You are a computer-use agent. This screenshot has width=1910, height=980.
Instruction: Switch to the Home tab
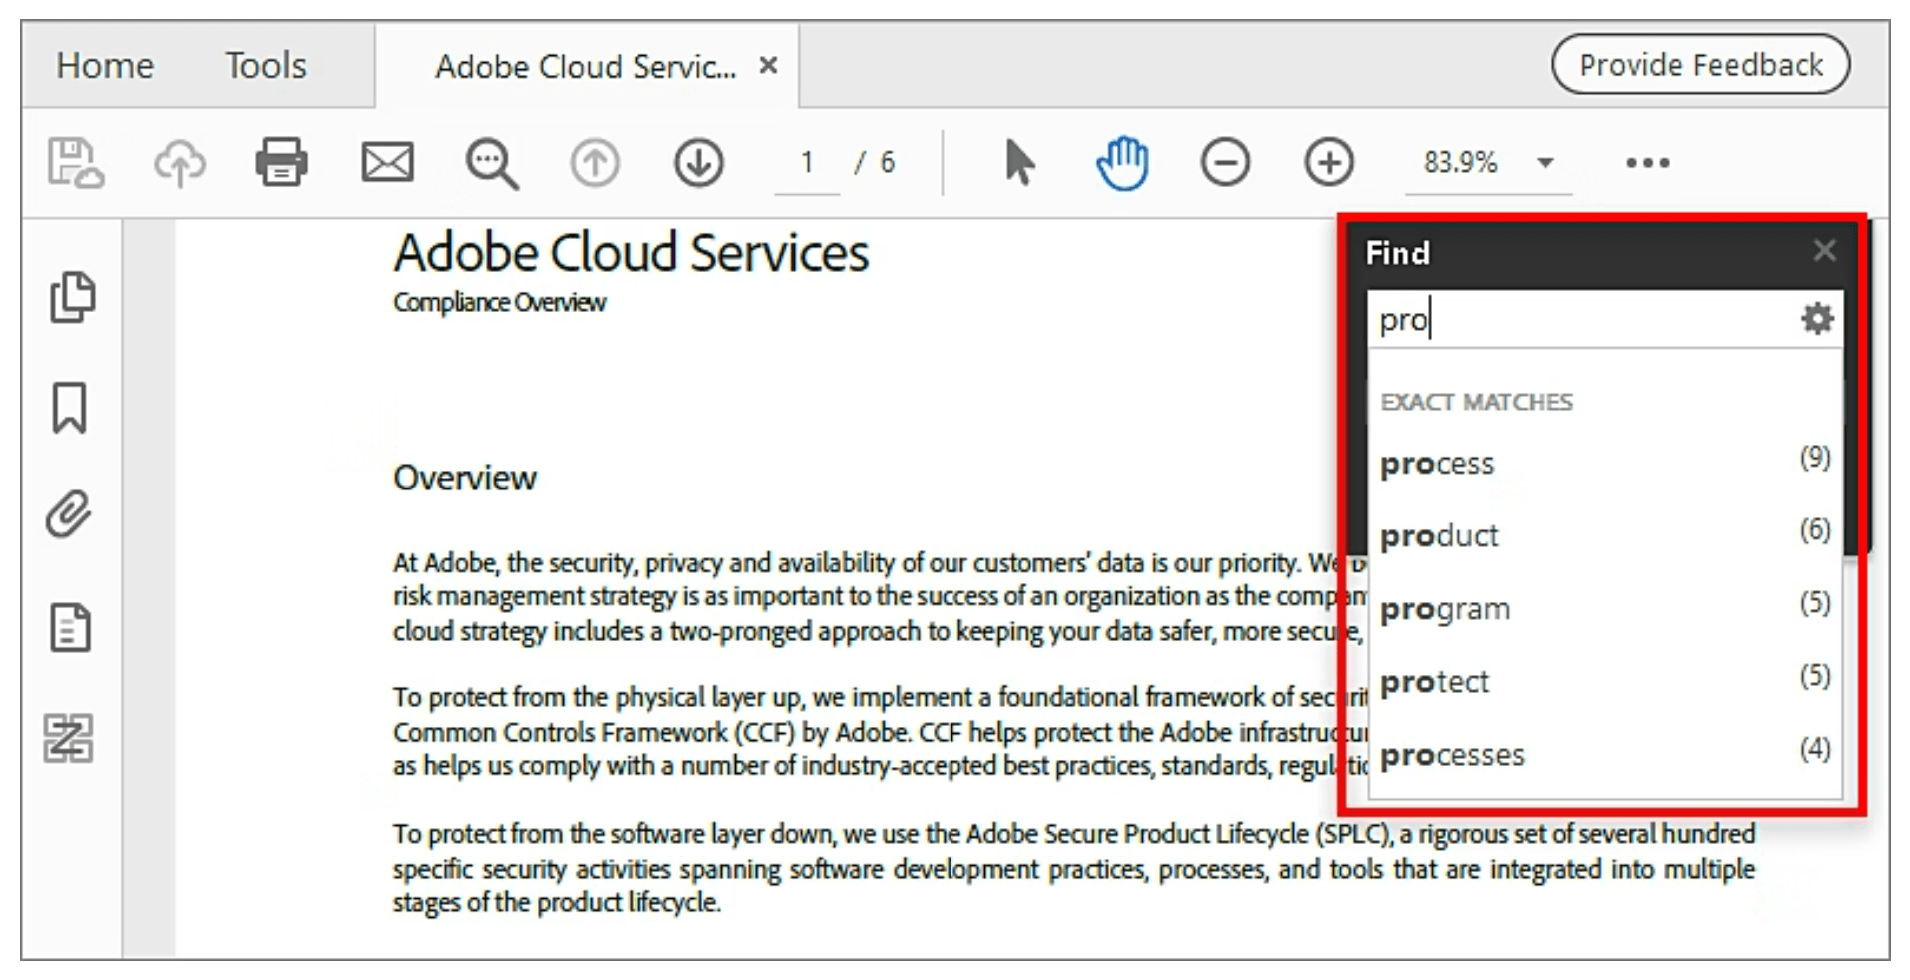[106, 65]
